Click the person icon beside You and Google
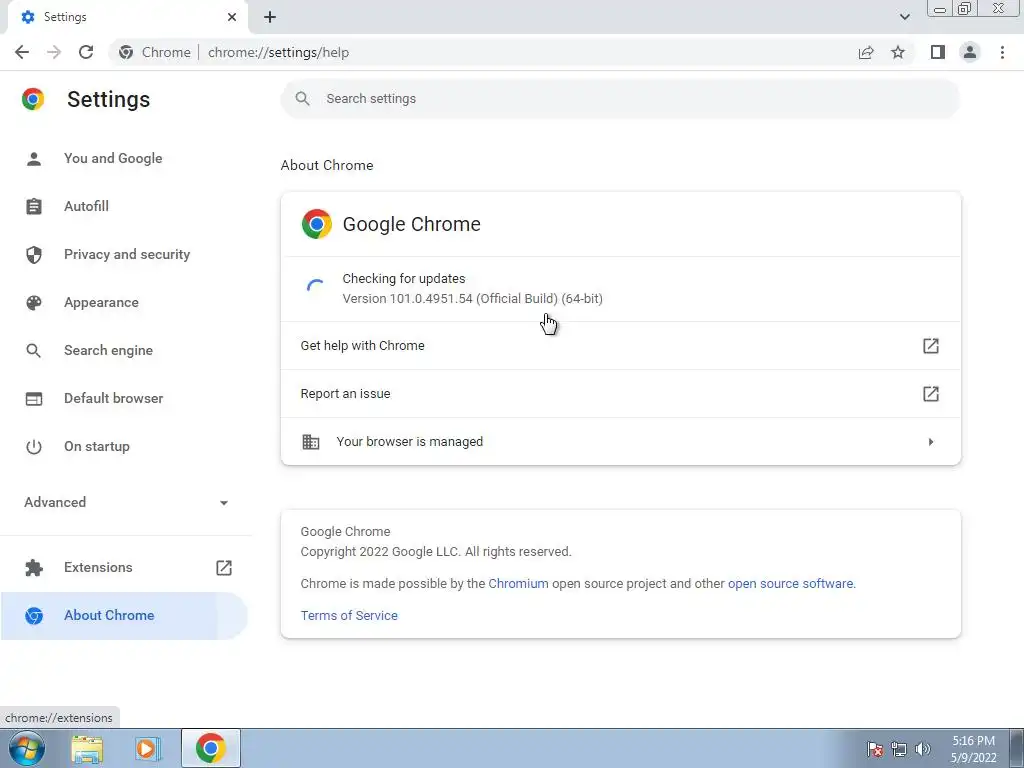The image size is (1024, 768). tap(34, 159)
